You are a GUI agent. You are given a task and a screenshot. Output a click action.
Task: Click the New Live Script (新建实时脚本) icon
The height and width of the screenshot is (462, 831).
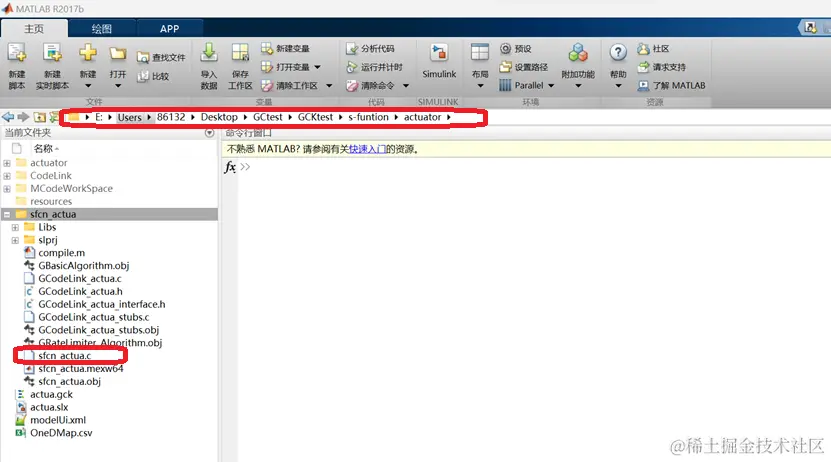[52, 54]
